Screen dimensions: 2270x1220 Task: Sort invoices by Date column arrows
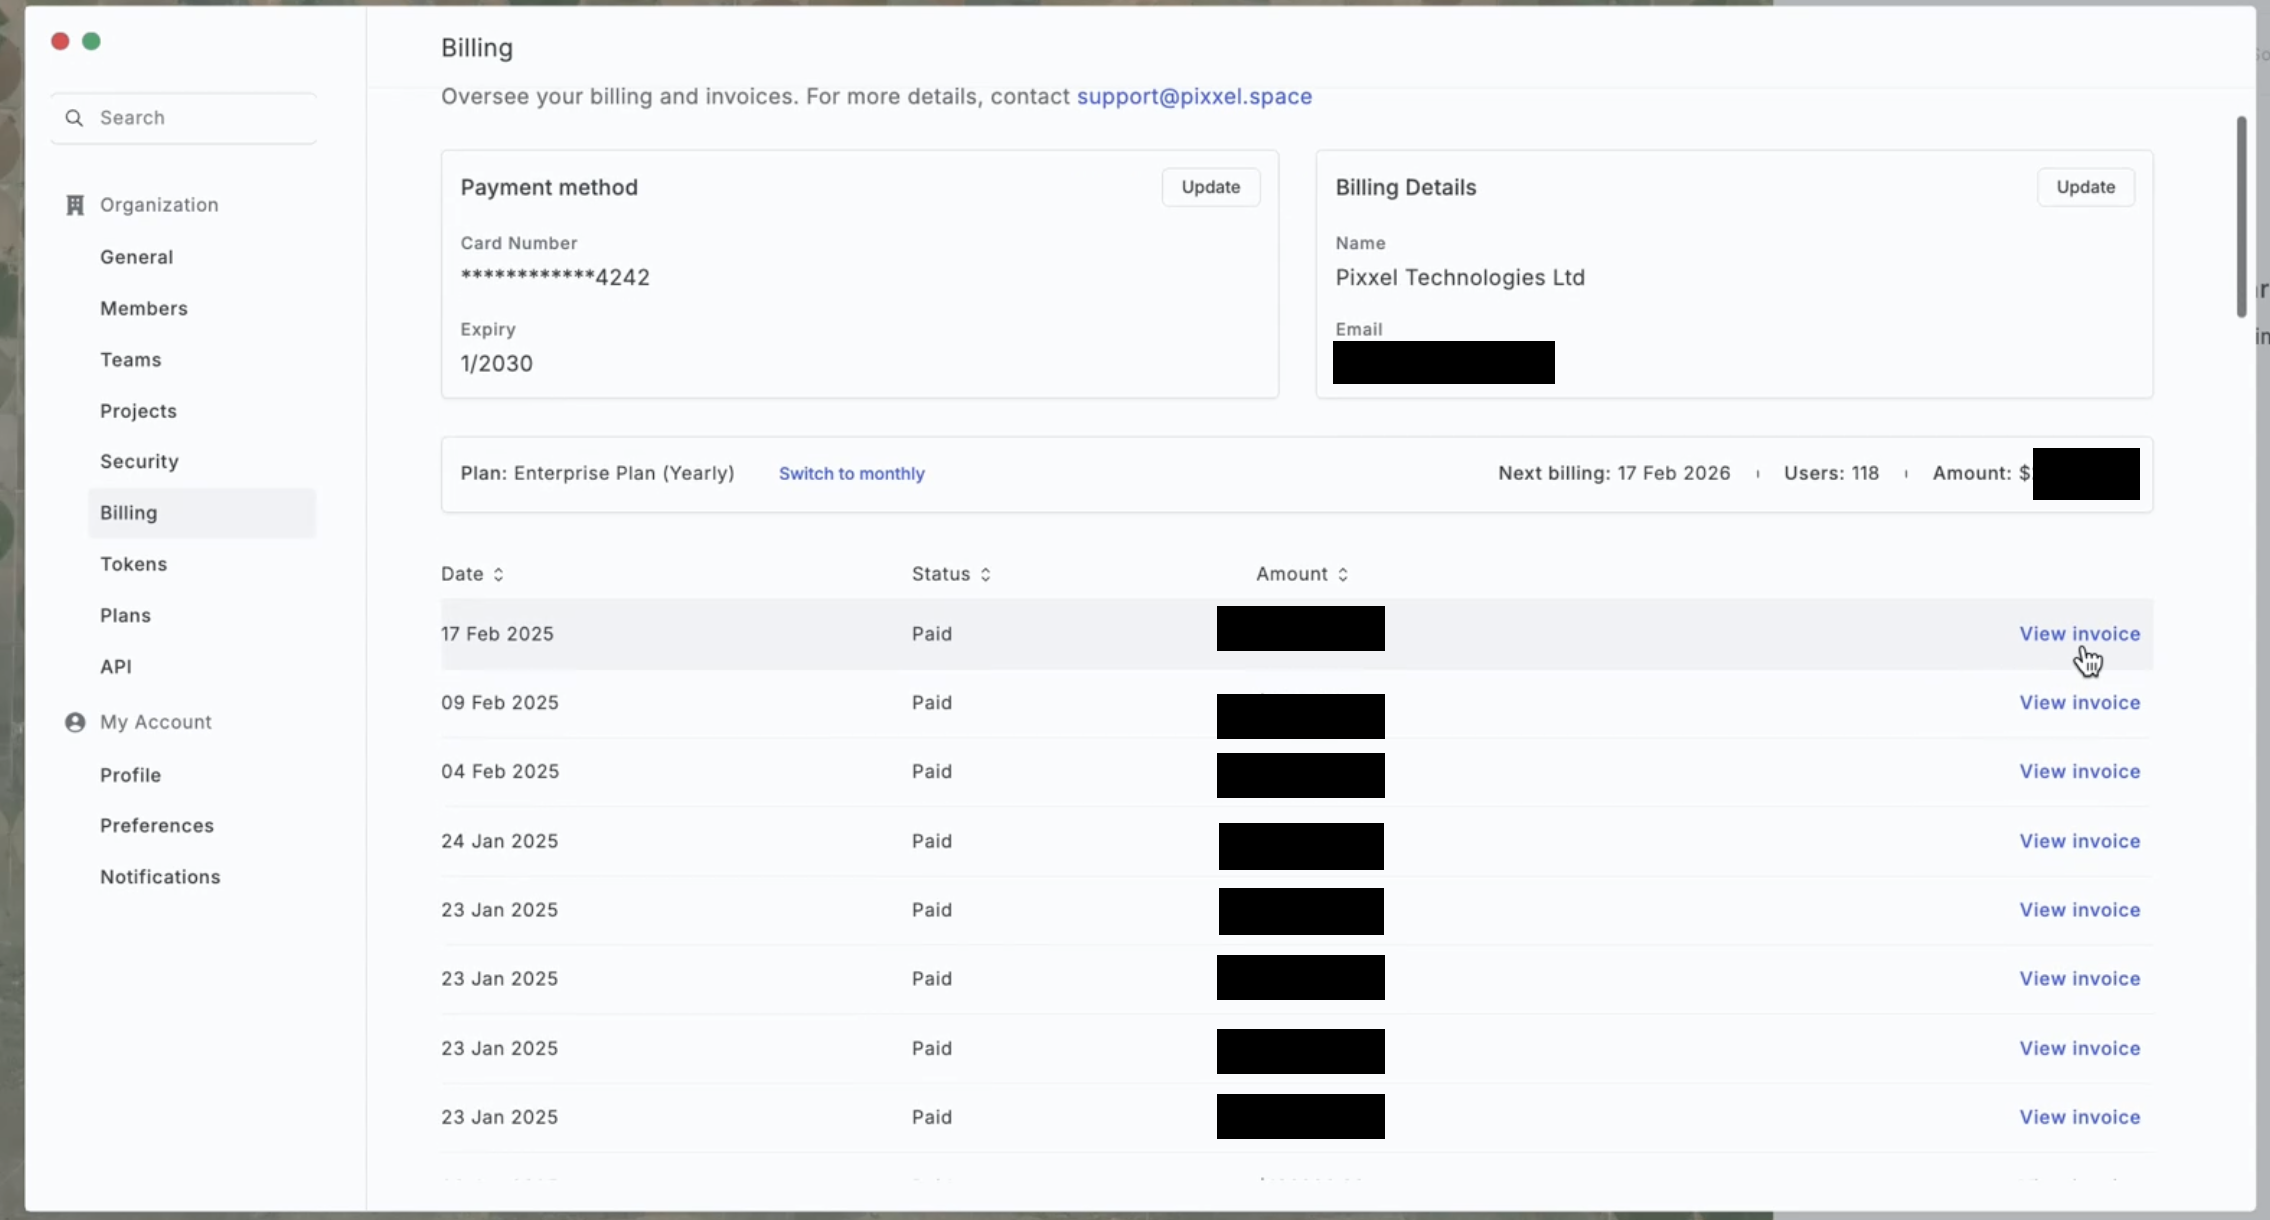(x=498, y=574)
